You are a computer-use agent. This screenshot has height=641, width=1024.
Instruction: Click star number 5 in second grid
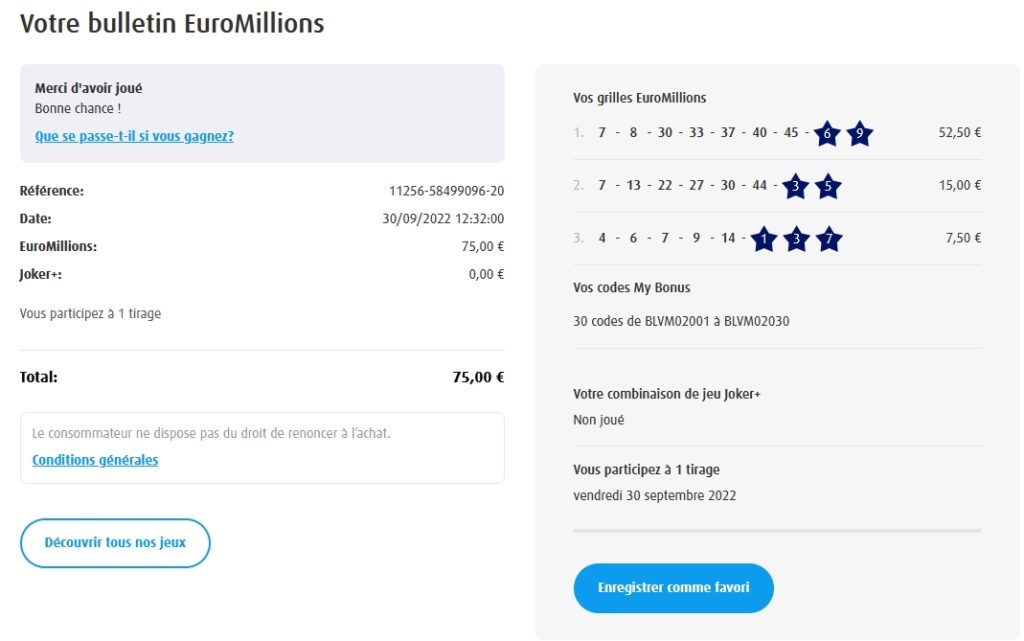pyautogui.click(x=828, y=186)
